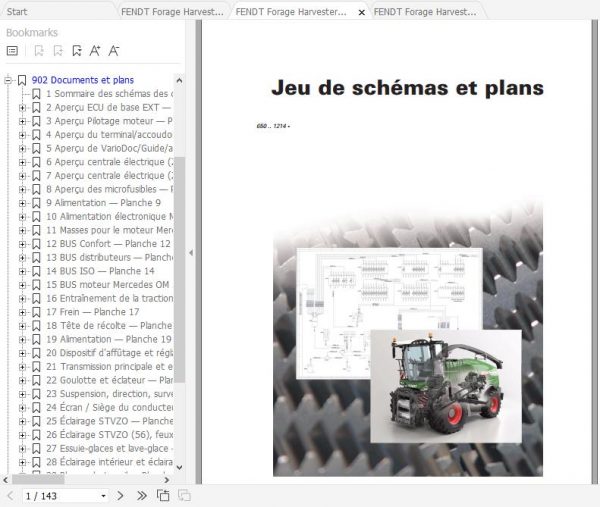Open bookmark 26 Éclairage STVZO (56), feux

109,435
